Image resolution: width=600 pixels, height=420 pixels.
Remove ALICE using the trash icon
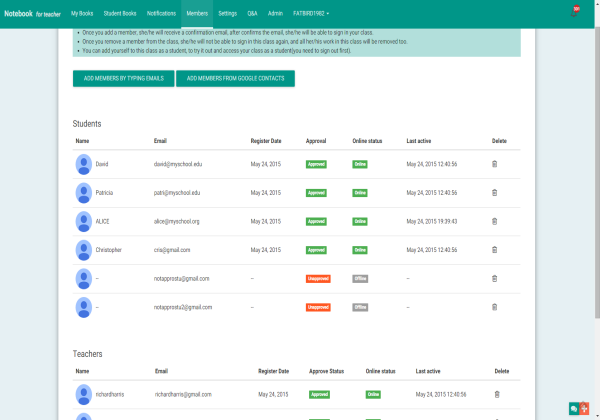(x=494, y=221)
